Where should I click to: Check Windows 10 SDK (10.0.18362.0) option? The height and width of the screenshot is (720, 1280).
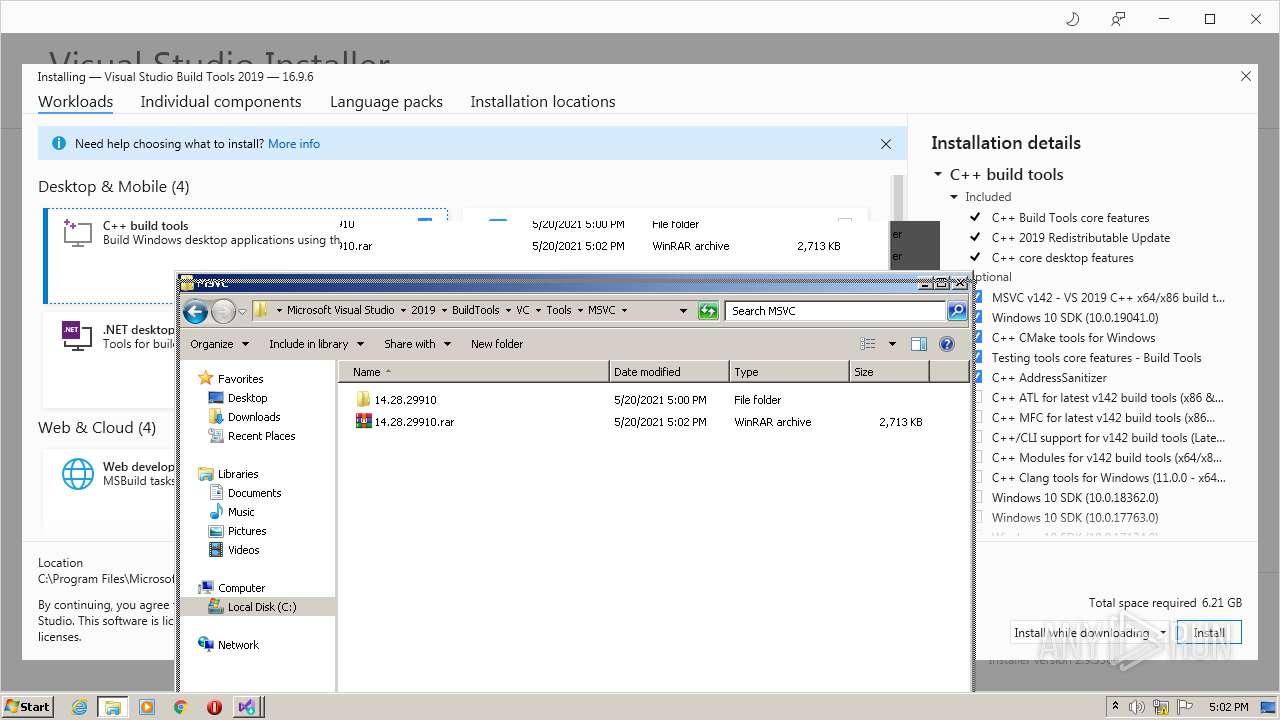pos(978,498)
